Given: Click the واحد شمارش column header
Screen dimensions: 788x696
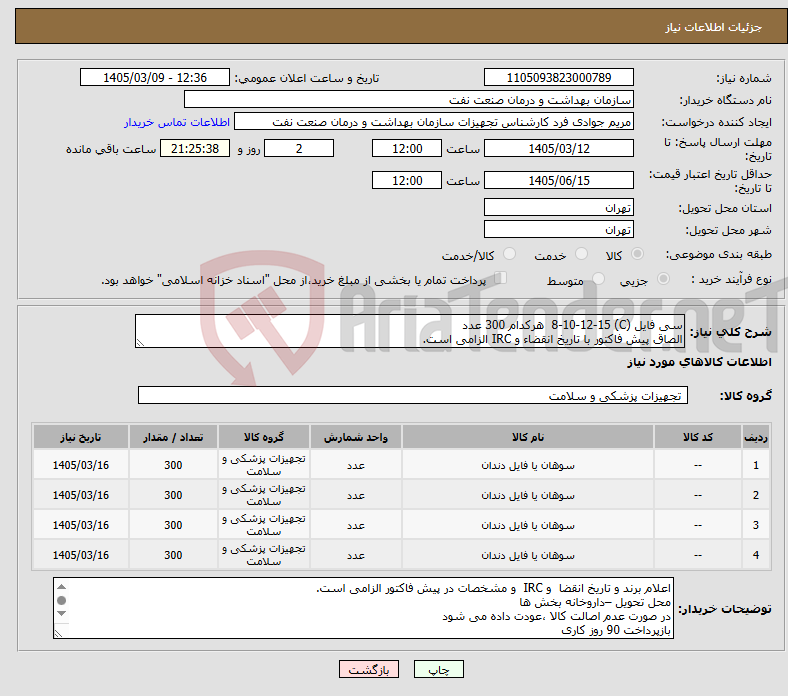Looking at the screenshot, I should (x=356, y=437).
